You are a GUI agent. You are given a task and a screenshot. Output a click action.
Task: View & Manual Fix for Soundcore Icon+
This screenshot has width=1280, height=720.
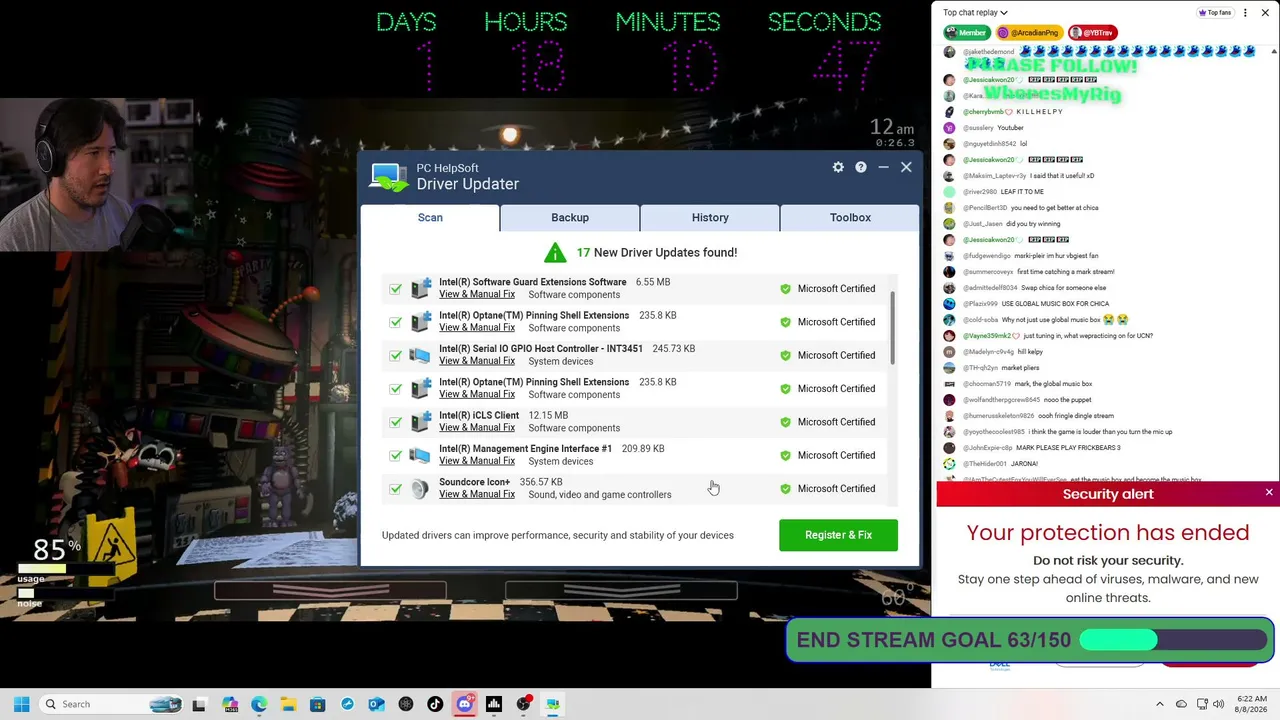point(477,494)
